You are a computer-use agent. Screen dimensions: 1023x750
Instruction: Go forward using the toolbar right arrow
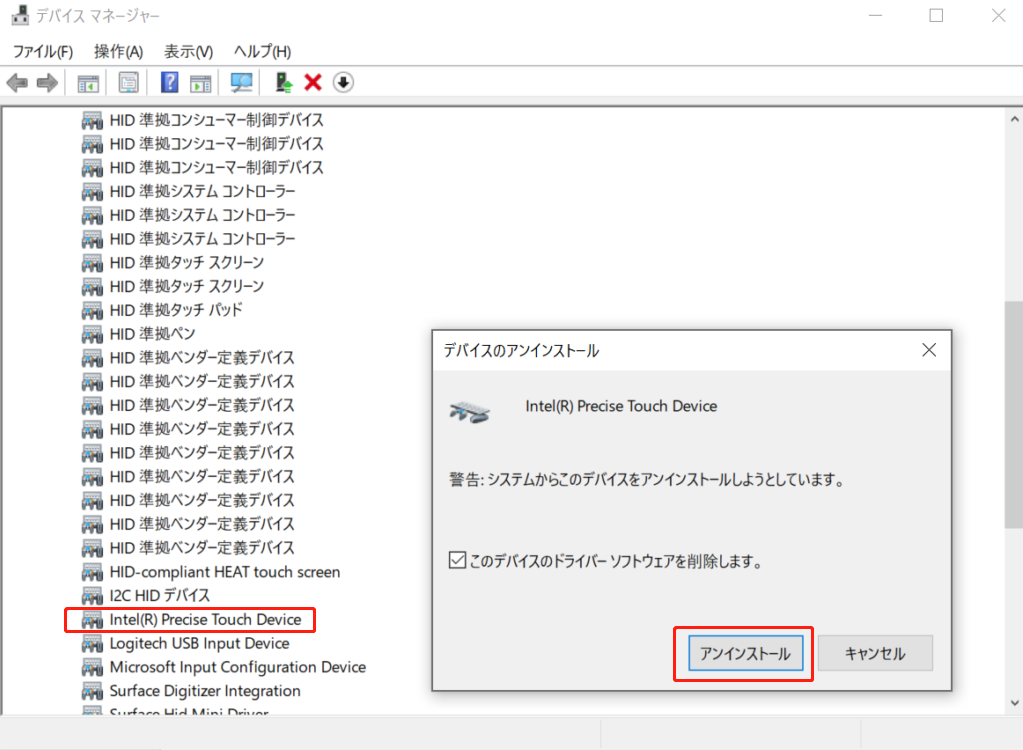tap(47, 83)
